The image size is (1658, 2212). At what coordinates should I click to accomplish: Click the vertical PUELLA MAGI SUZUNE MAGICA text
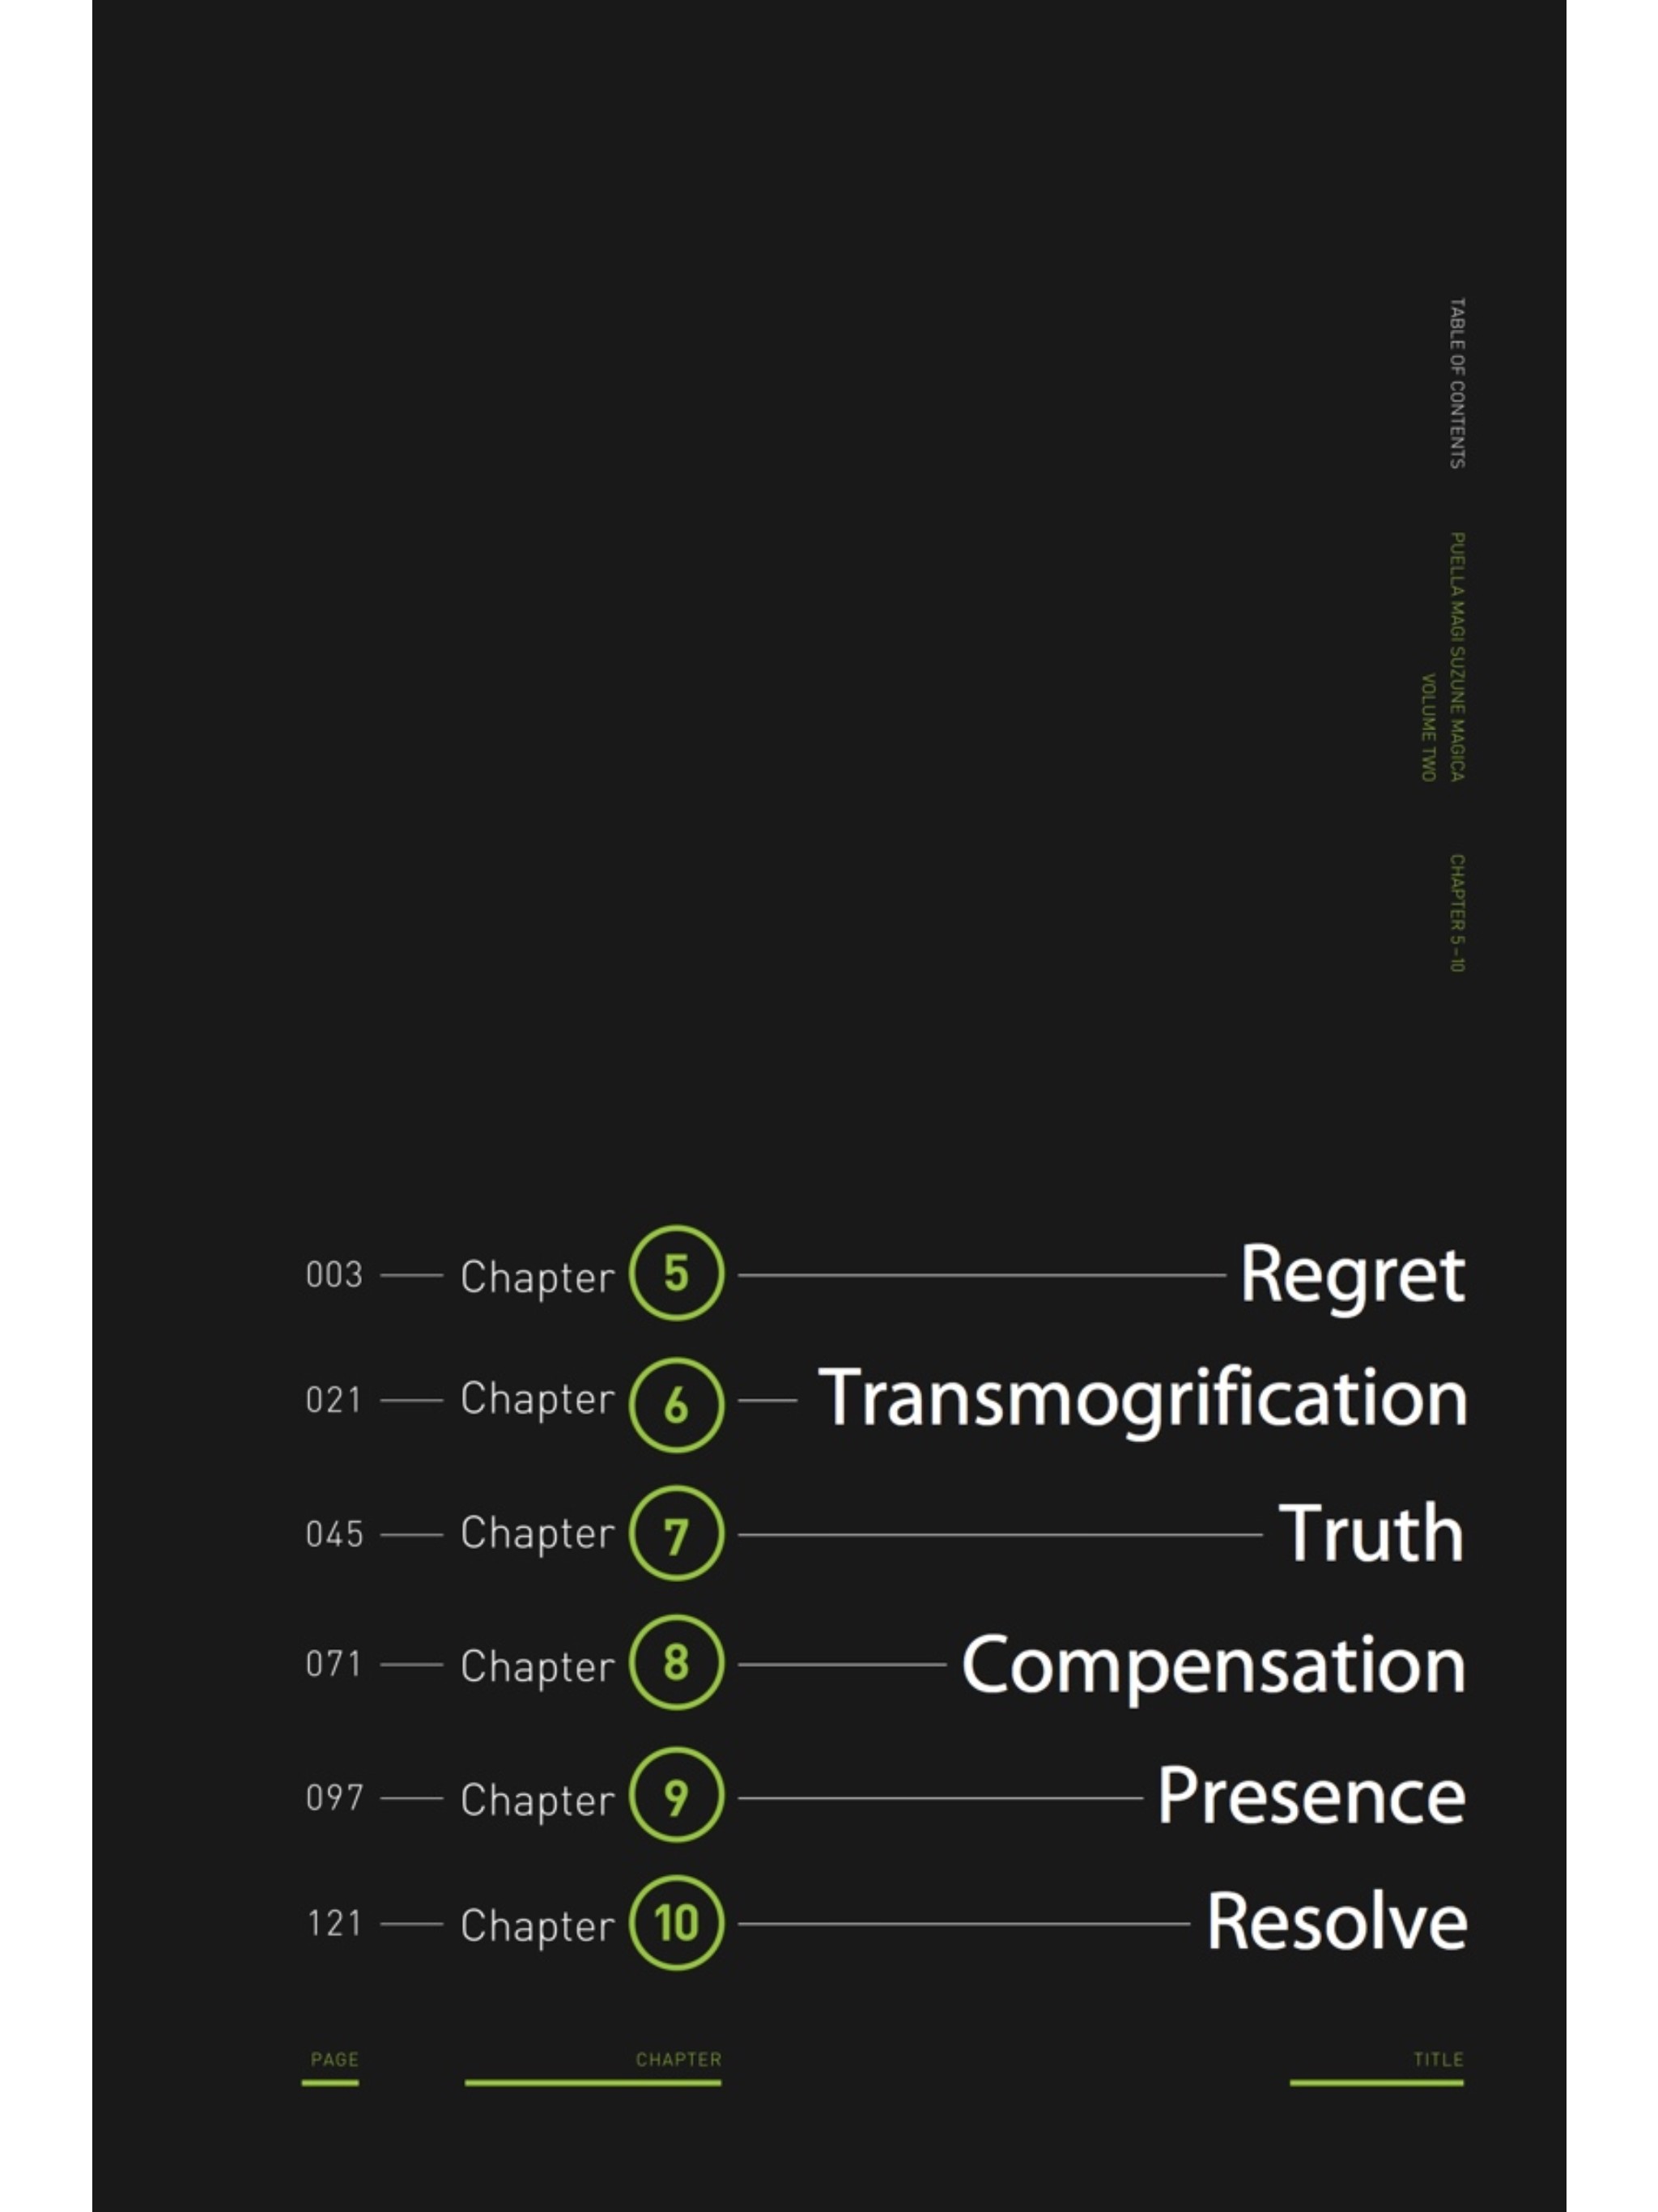click(1457, 657)
